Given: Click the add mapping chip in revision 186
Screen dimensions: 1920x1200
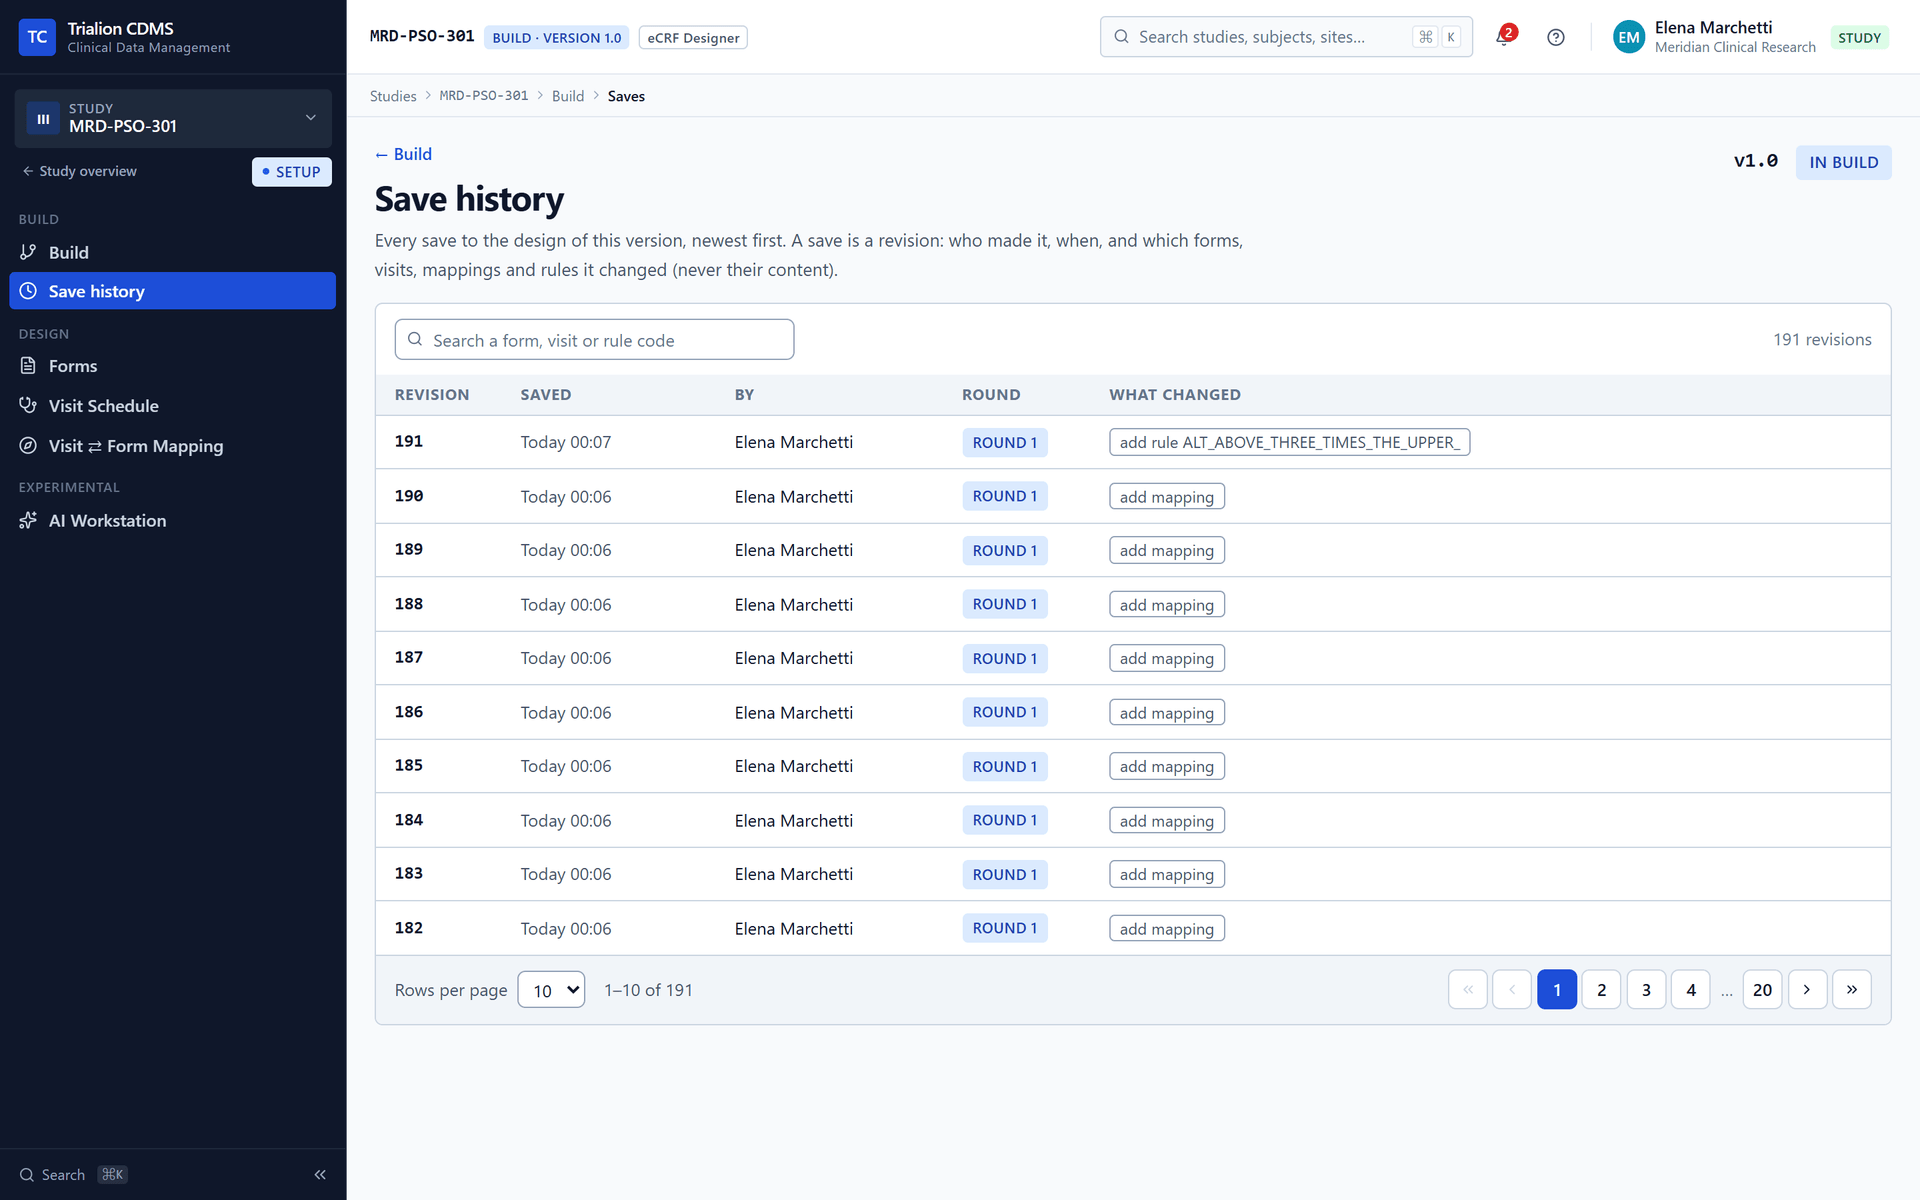Looking at the screenshot, I should pyautogui.click(x=1166, y=713).
